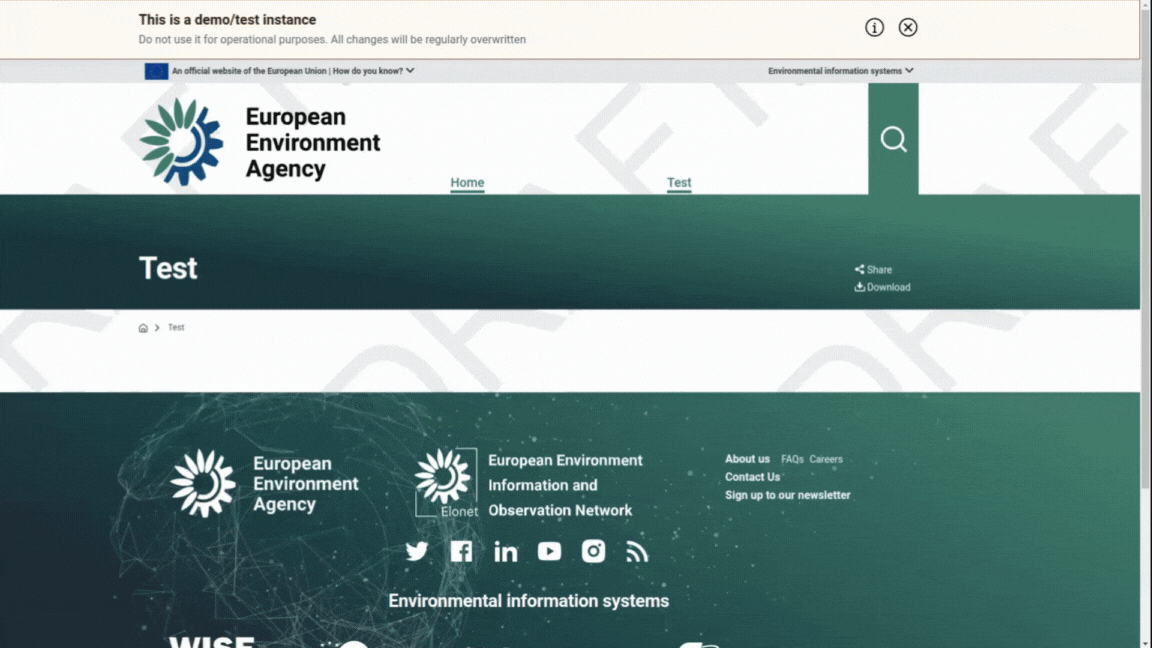Go to home via breadcrumb house icon
This screenshot has width=1152, height=648.
pos(143,328)
